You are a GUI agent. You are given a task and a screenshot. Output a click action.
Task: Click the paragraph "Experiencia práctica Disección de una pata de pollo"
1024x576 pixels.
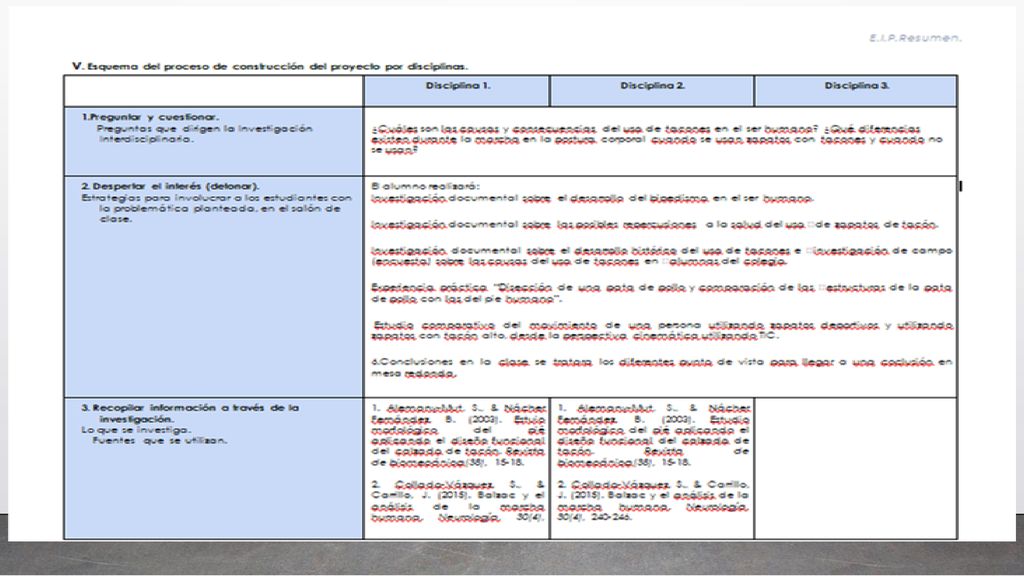662,293
